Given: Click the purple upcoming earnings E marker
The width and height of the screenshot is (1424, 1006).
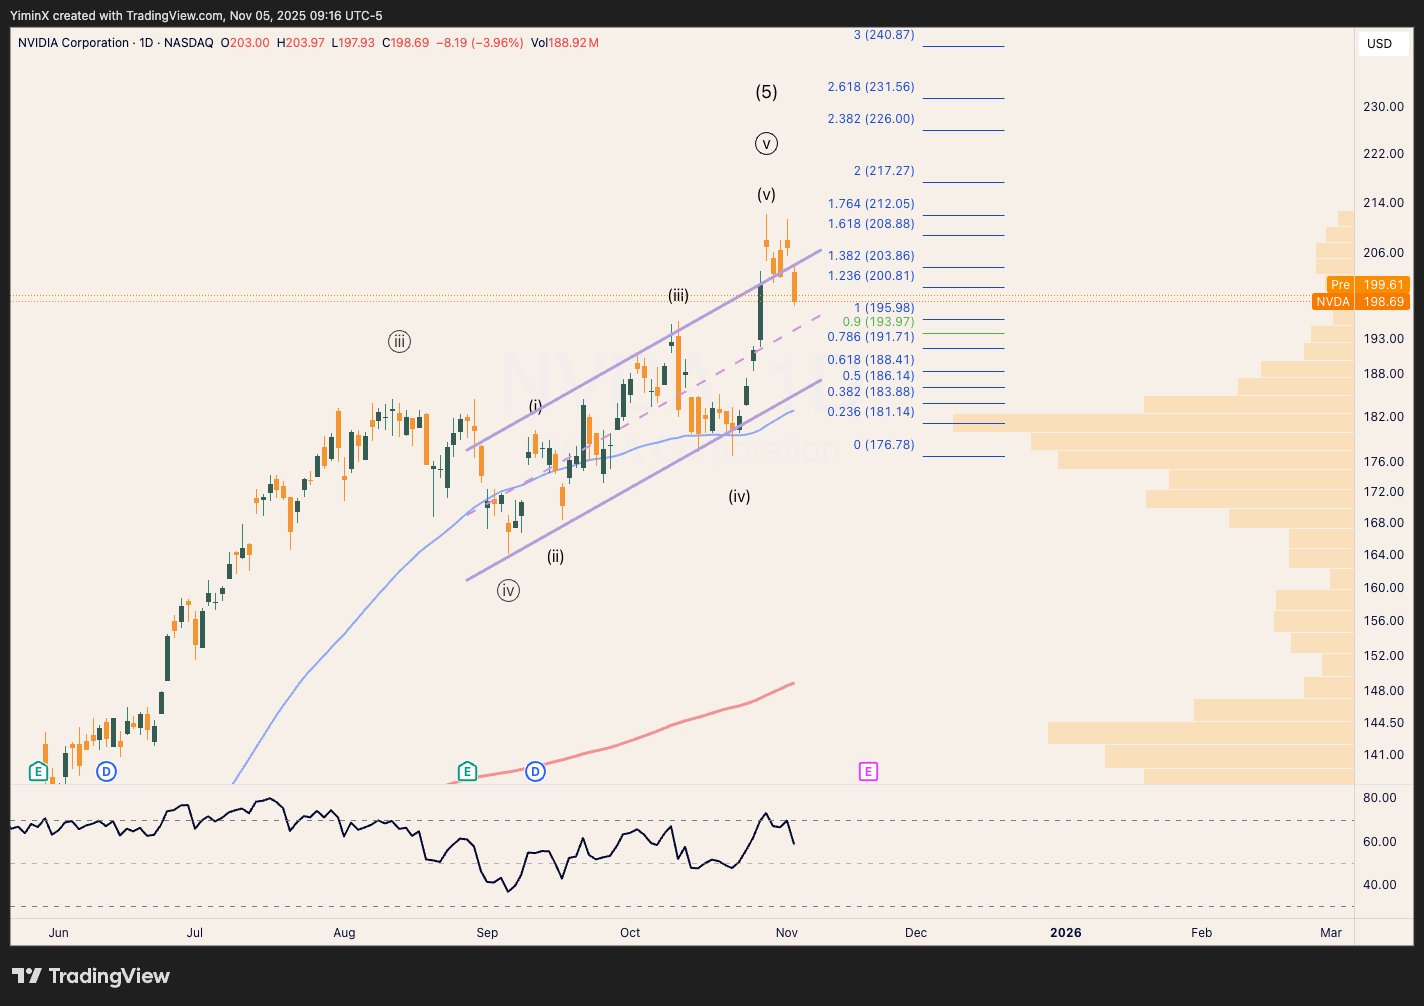Looking at the screenshot, I should (868, 771).
